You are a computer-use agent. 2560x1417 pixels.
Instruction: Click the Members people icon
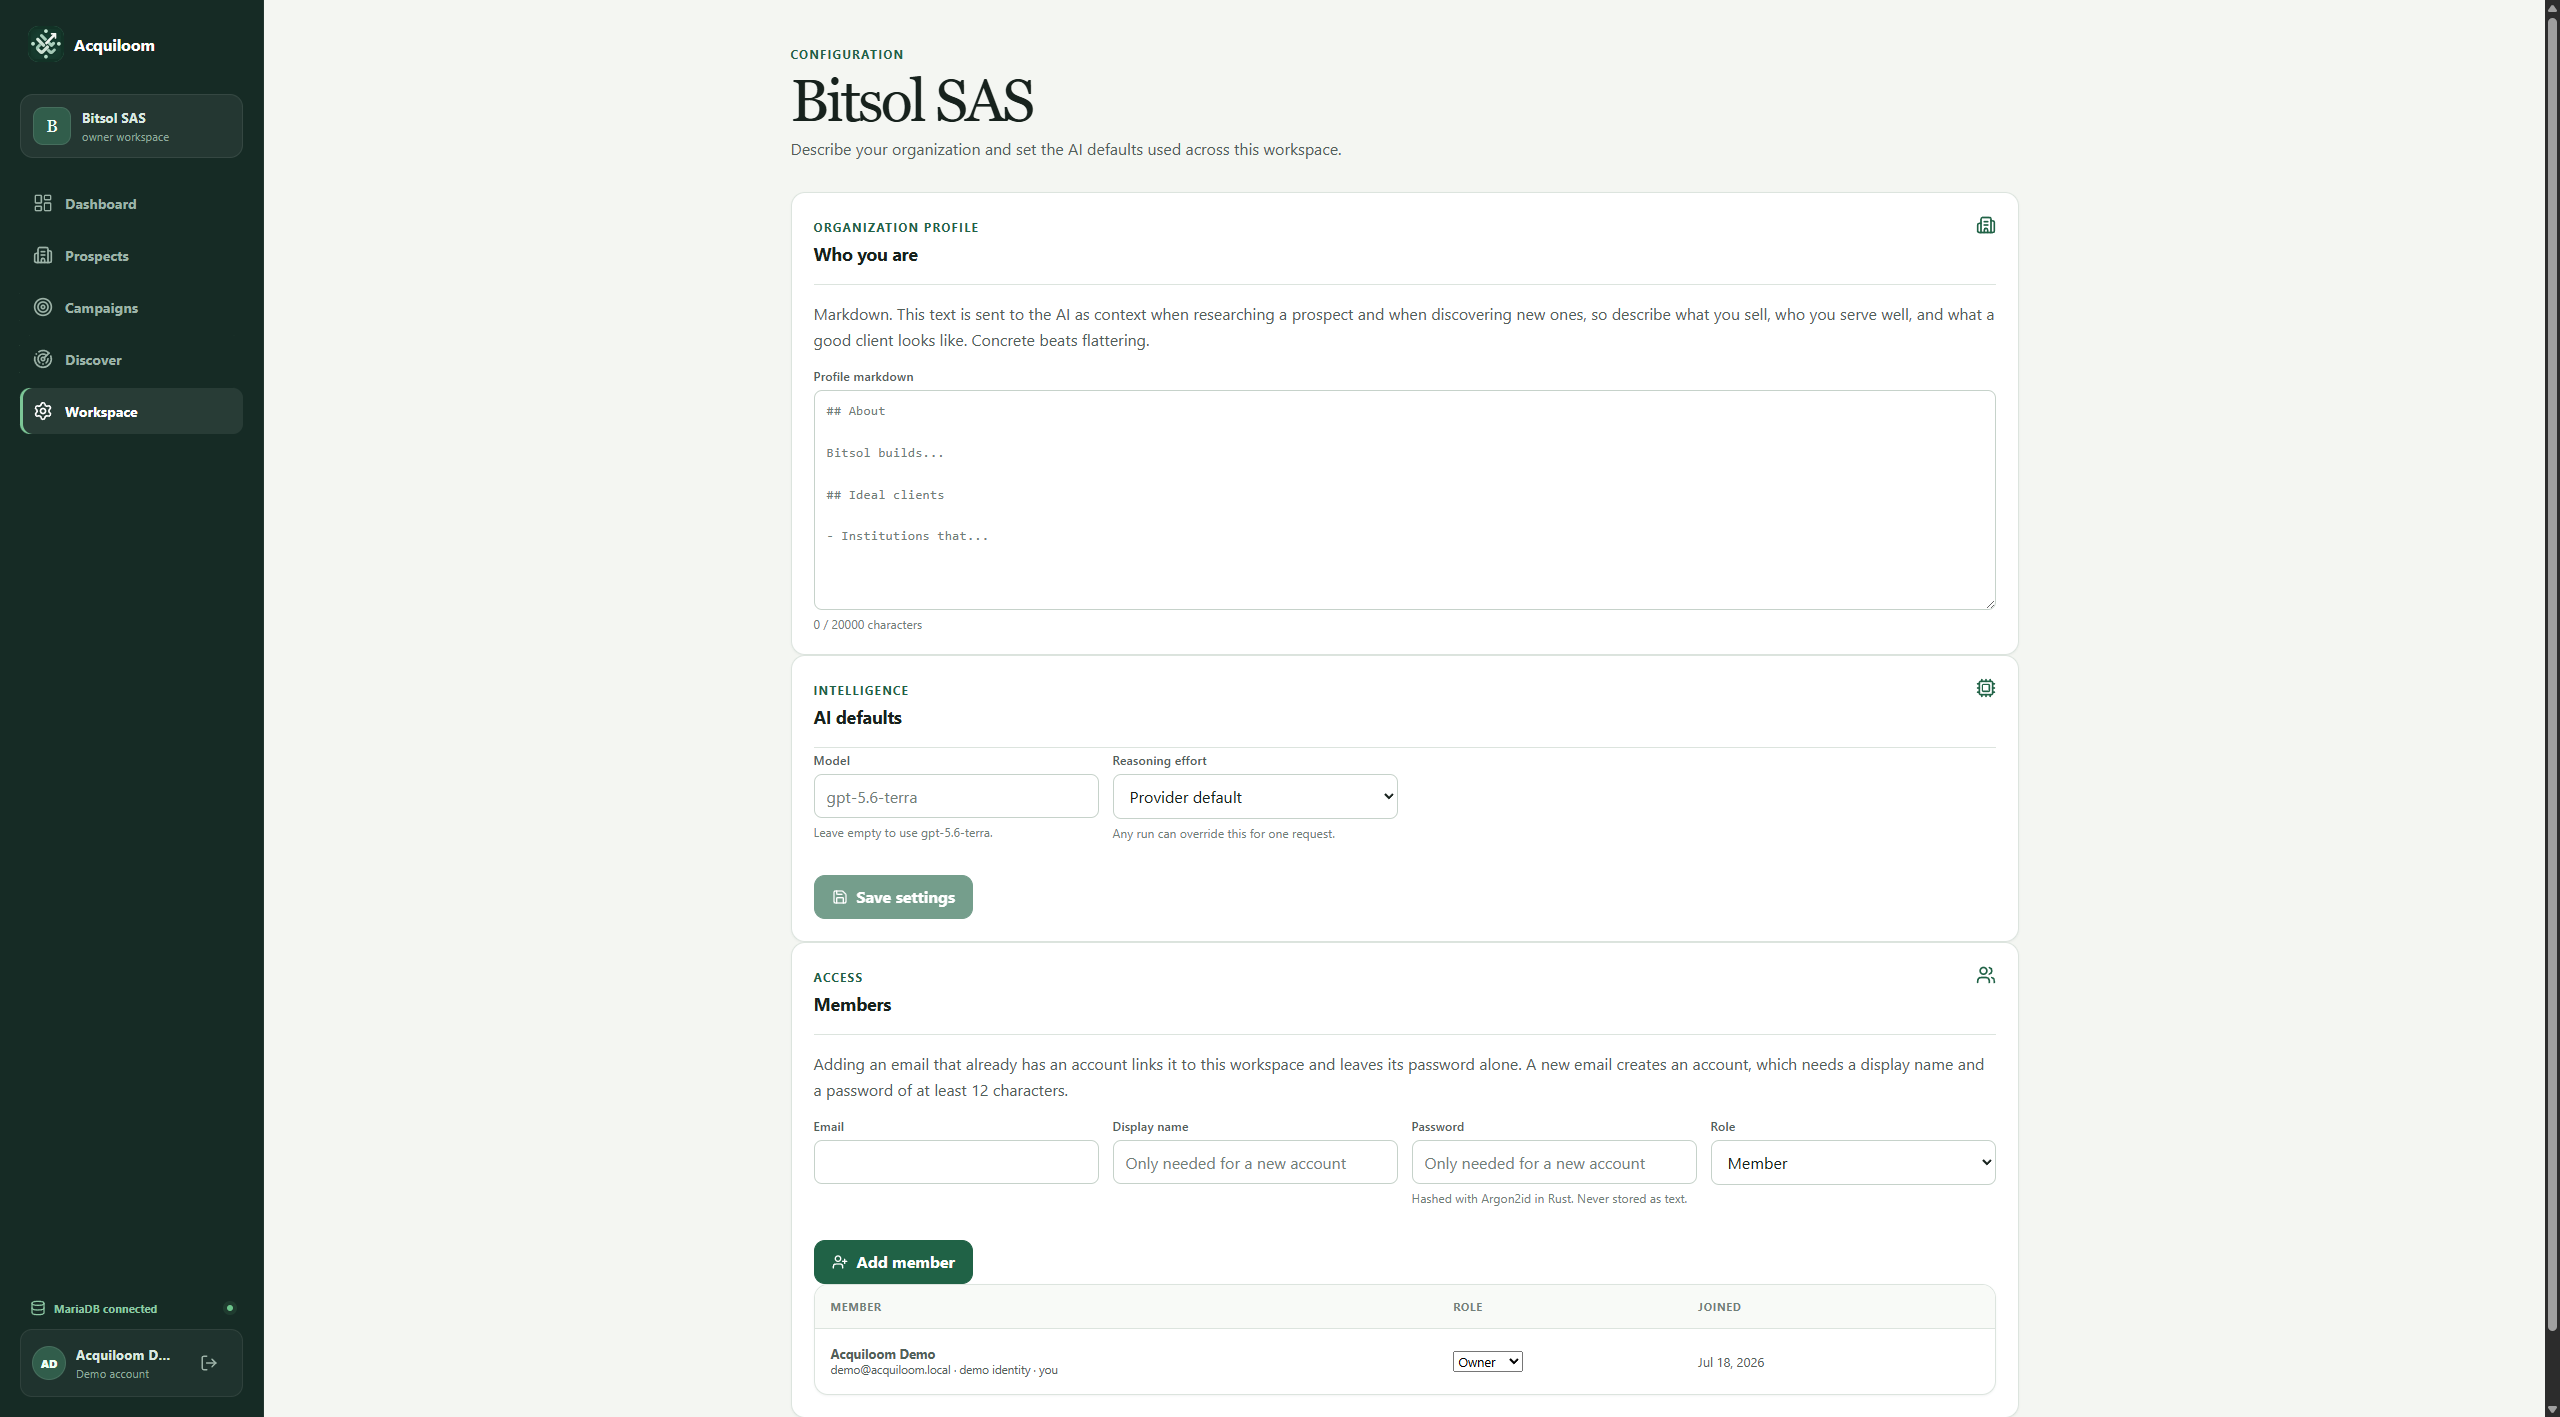point(1985,975)
